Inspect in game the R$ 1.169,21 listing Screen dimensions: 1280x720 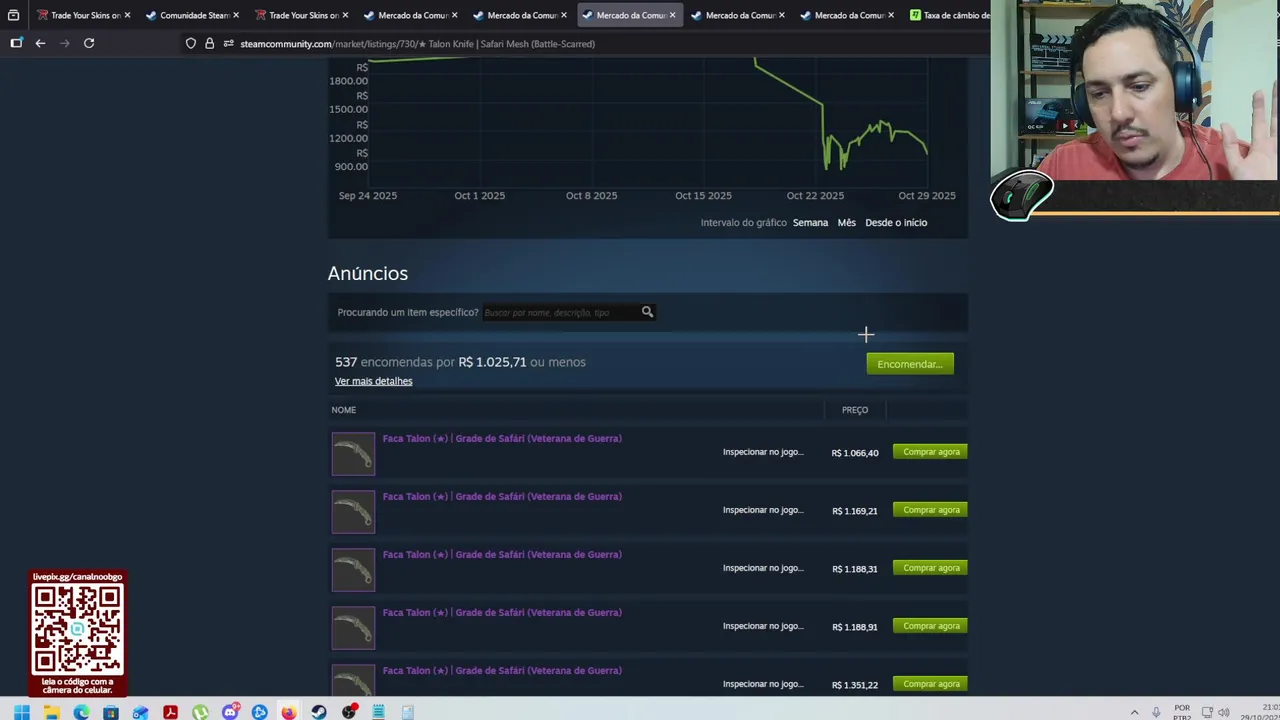(x=763, y=510)
